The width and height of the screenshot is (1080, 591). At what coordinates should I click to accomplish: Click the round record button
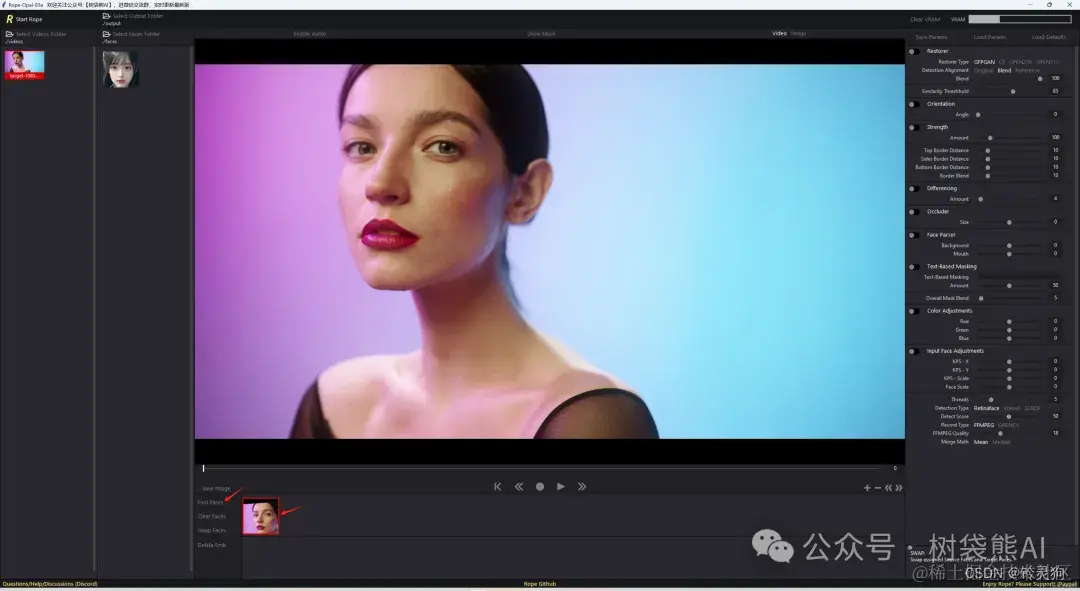(x=540, y=486)
